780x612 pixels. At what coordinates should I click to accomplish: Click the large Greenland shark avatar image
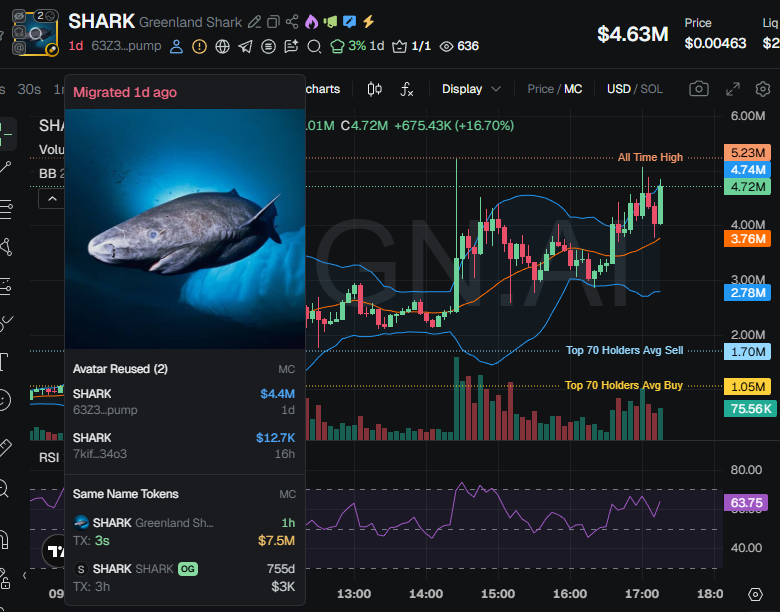(185, 229)
